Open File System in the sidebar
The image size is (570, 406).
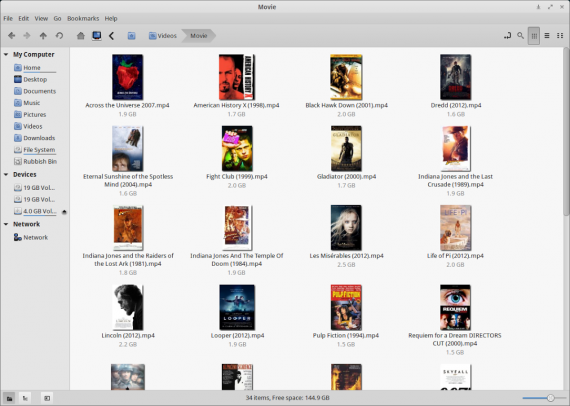coord(35,150)
